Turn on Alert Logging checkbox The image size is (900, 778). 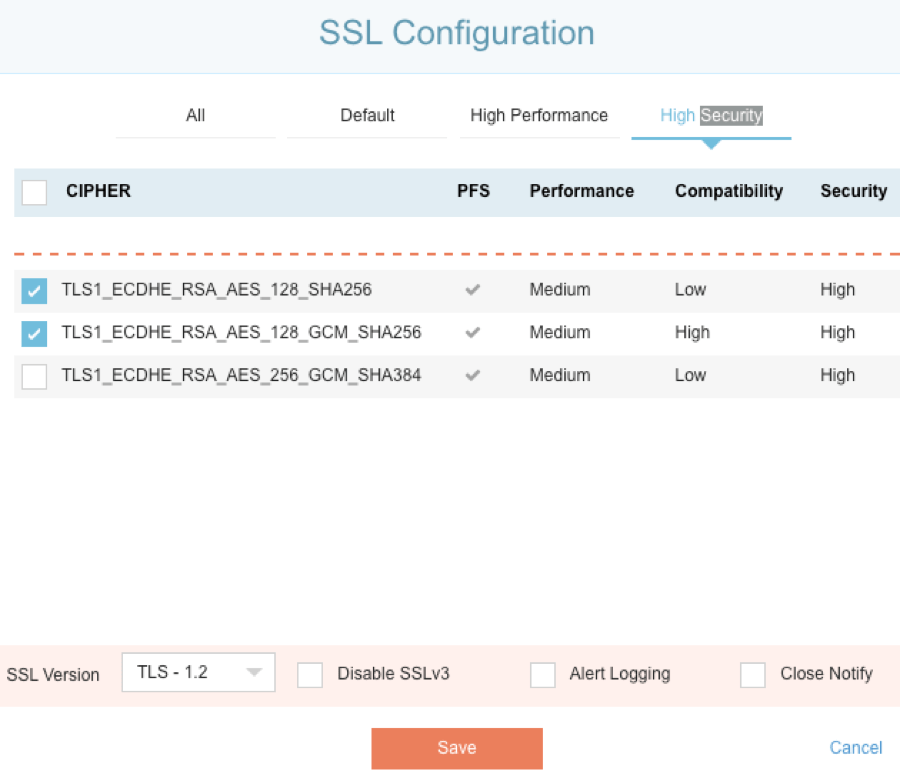click(542, 675)
